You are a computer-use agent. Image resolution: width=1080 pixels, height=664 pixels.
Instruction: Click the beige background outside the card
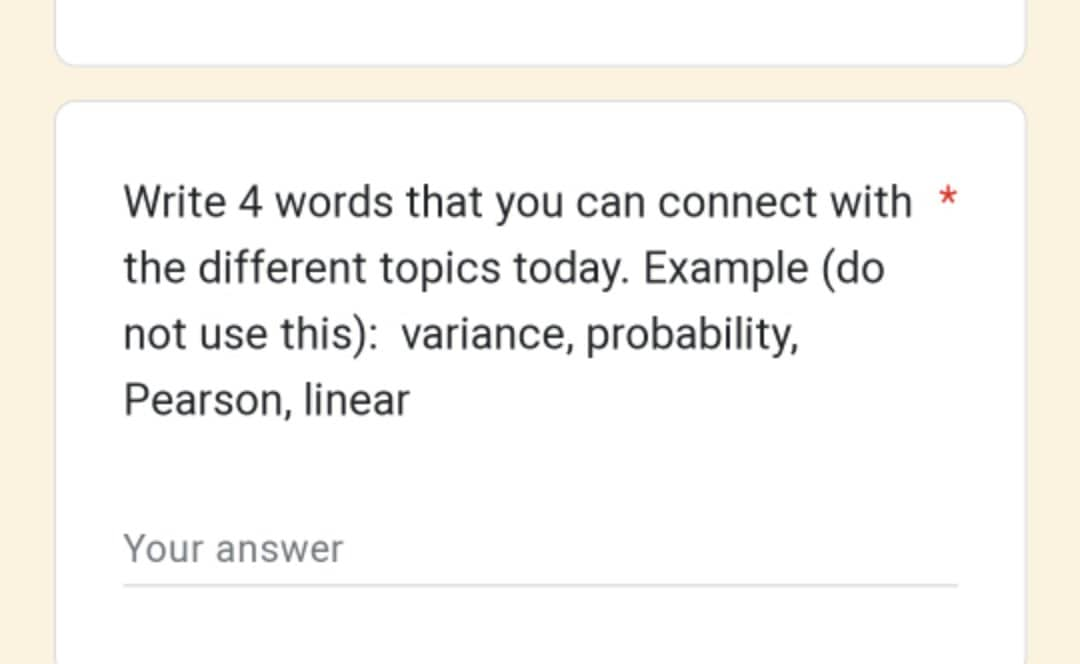click(x=27, y=332)
